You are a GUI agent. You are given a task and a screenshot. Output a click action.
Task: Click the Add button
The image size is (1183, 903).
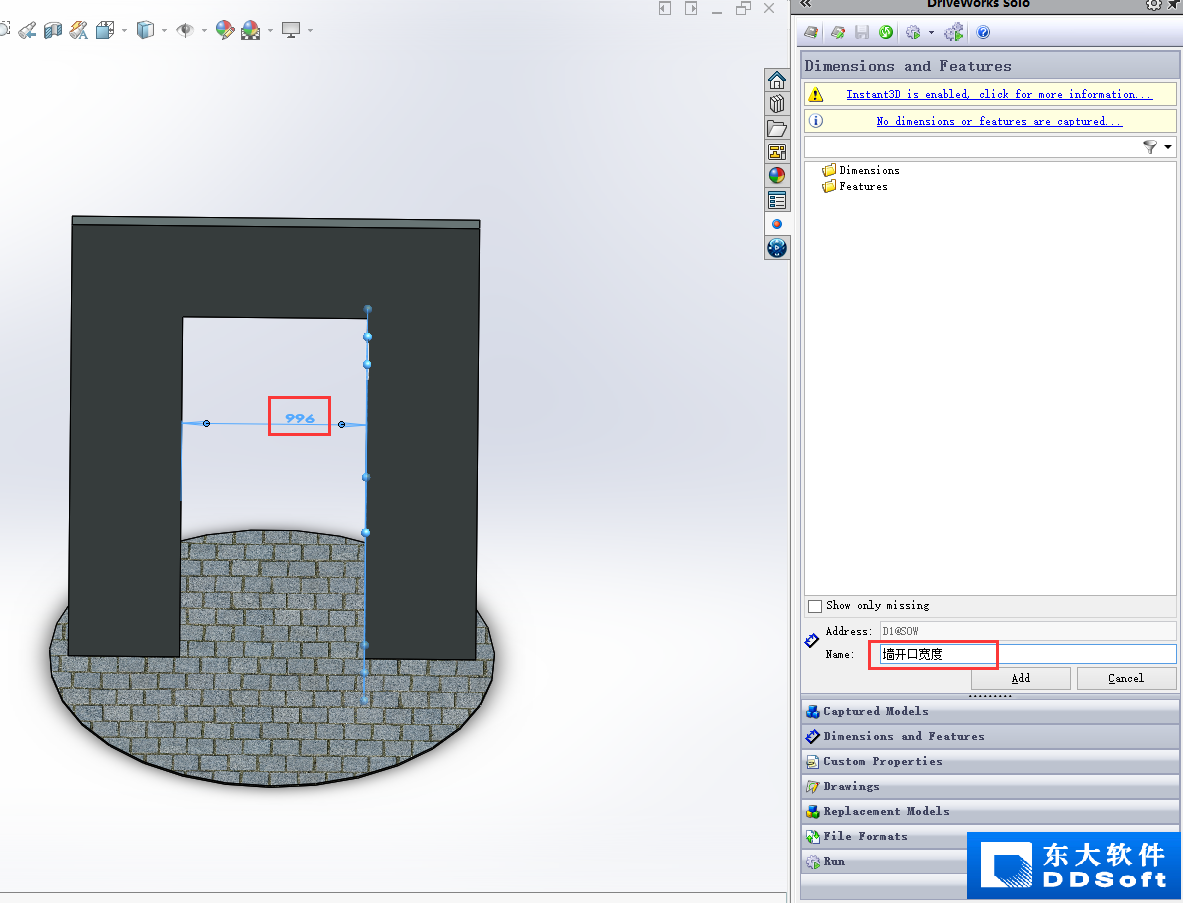1020,678
